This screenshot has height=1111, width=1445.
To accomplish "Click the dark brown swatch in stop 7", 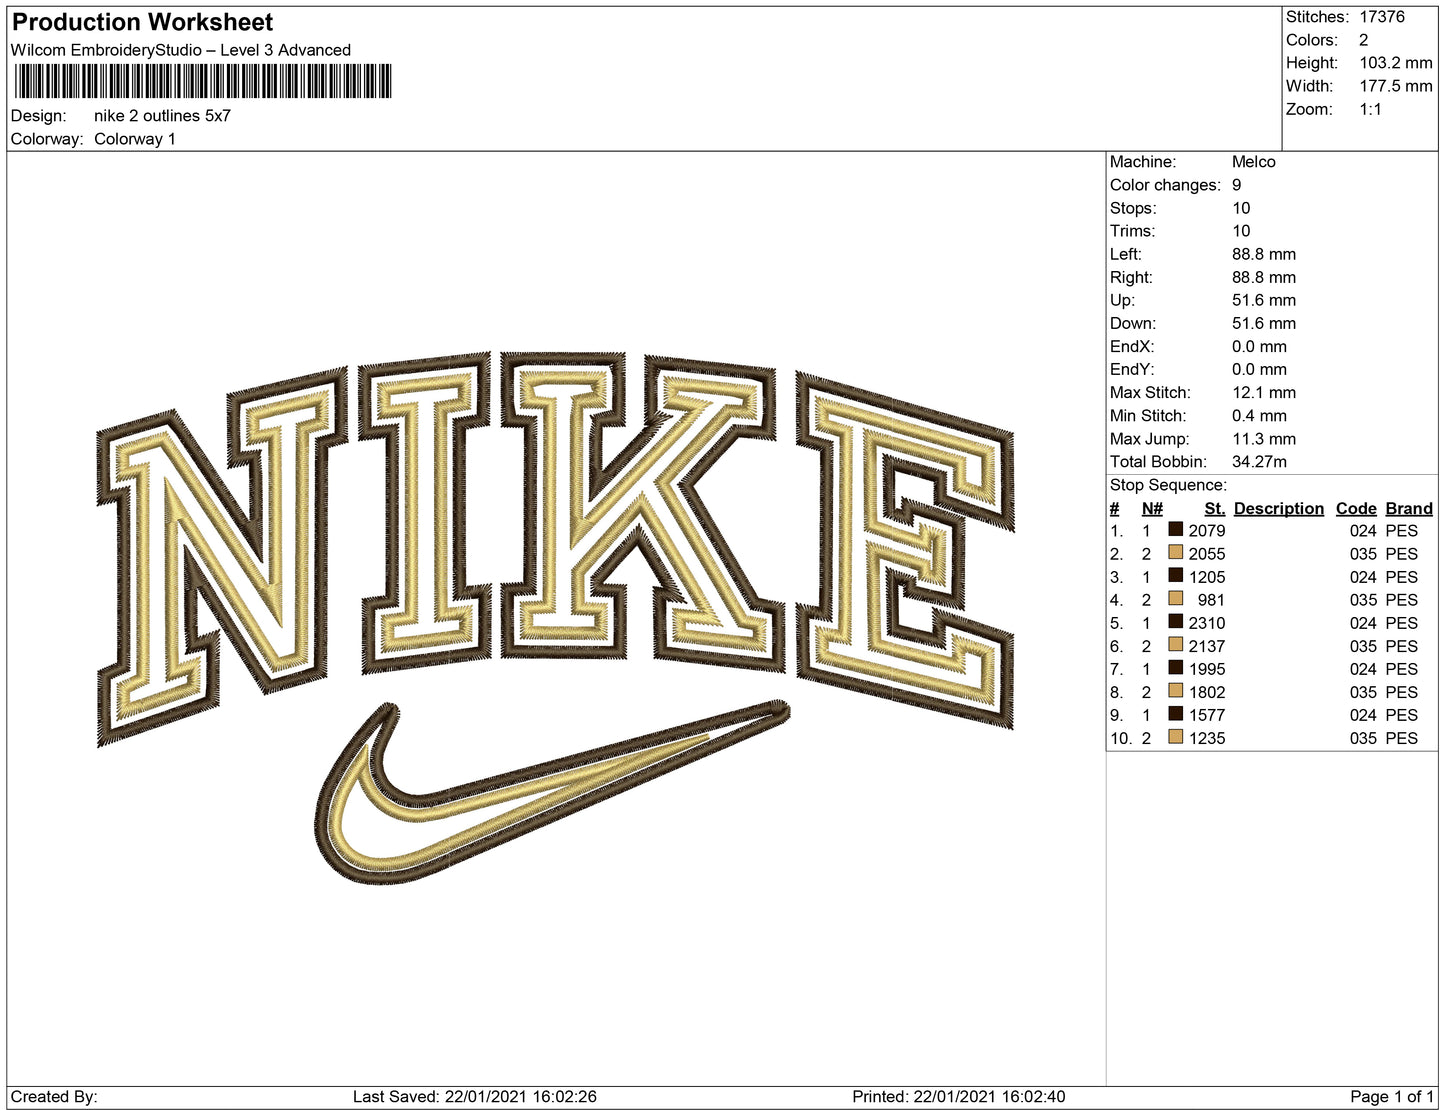I will [x=1176, y=668].
